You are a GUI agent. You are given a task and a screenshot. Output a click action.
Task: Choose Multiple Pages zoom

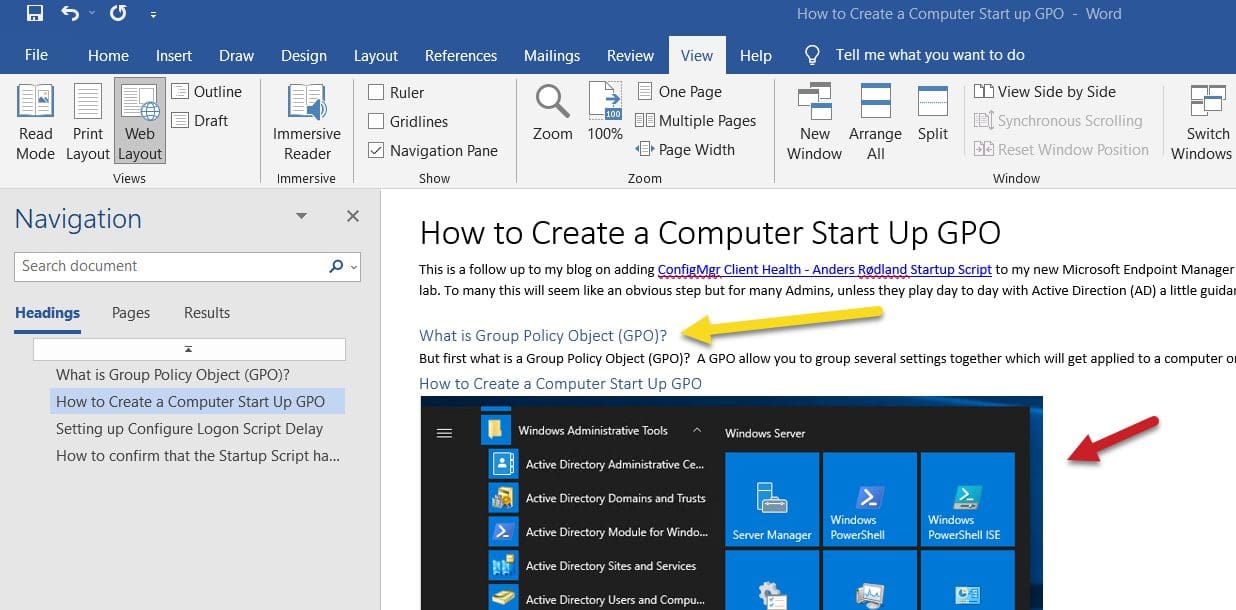(696, 120)
